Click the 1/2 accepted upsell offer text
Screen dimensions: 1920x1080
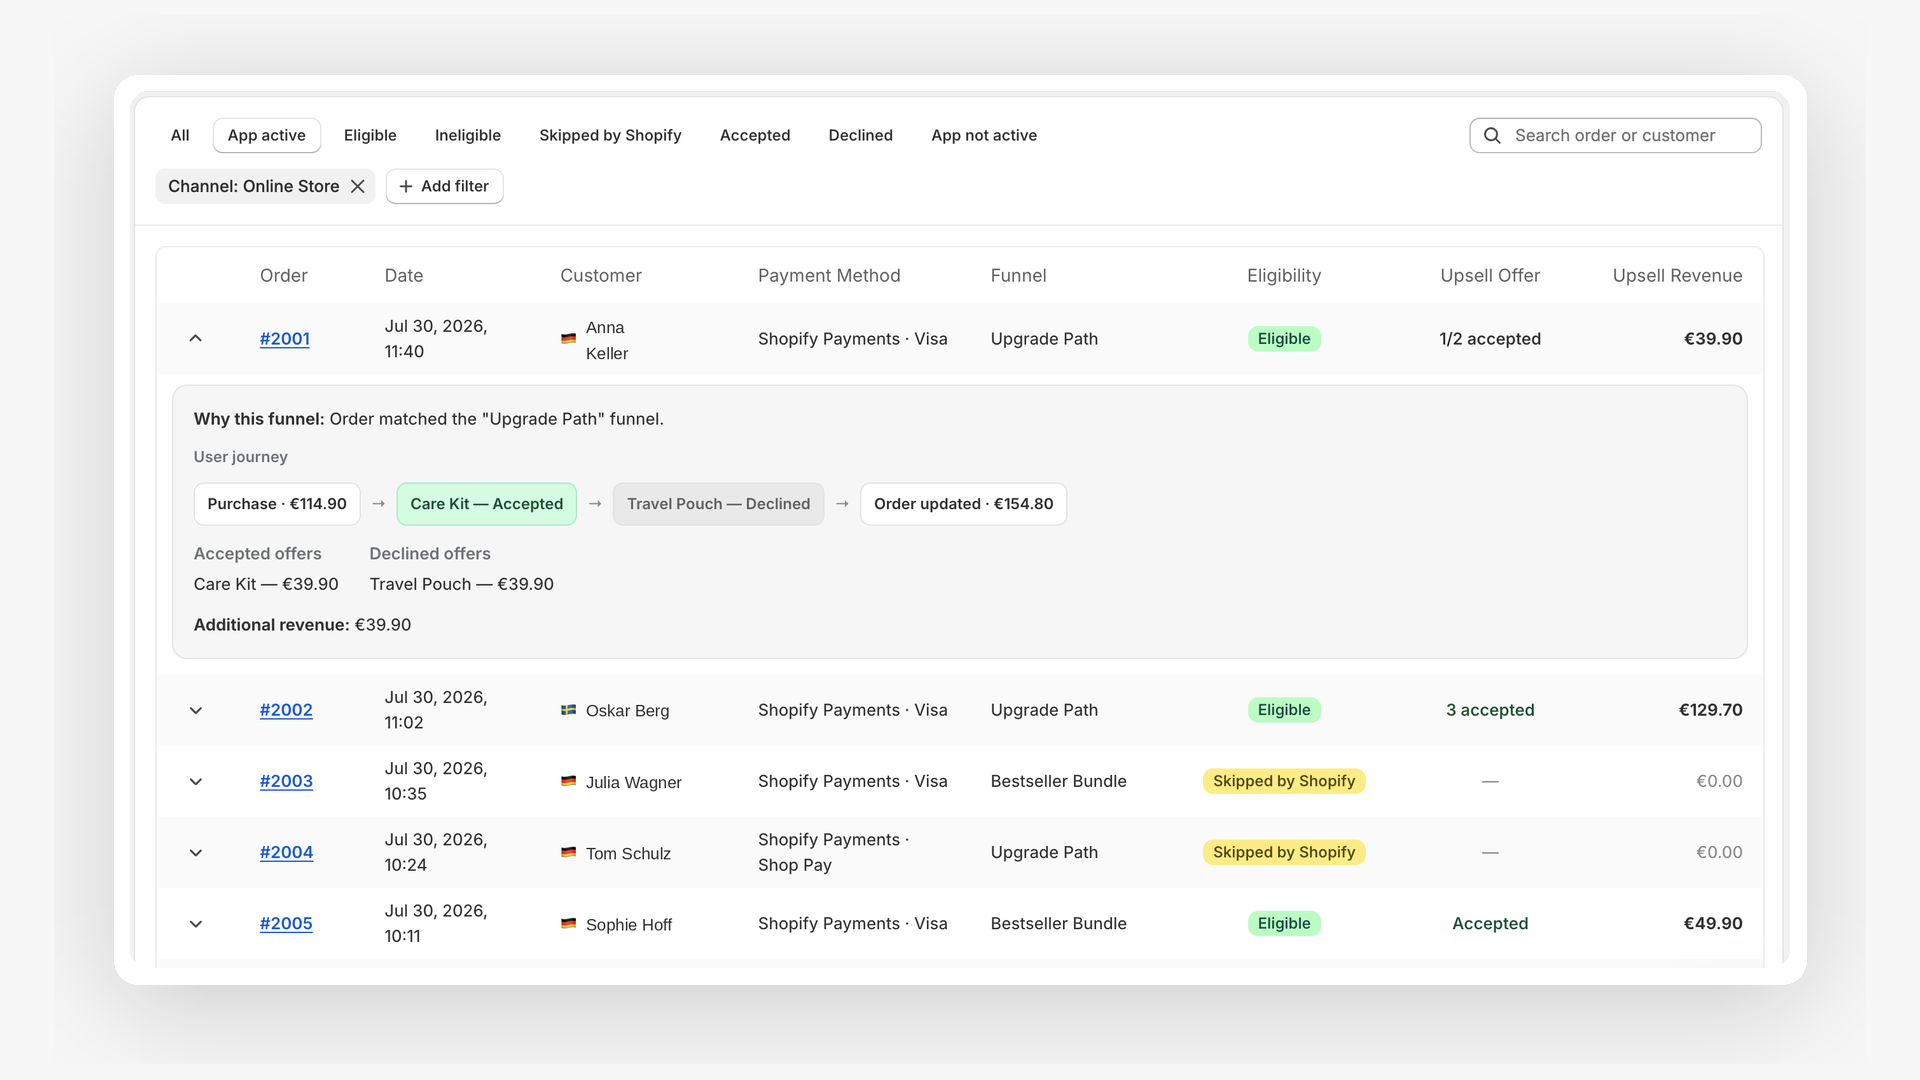(x=1490, y=339)
